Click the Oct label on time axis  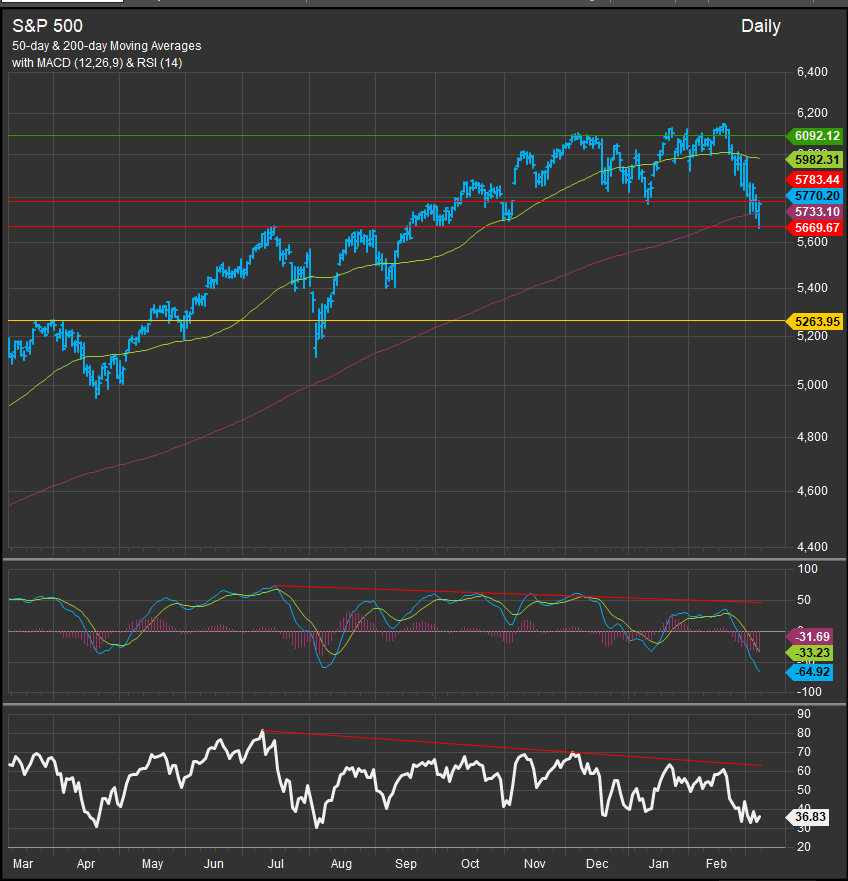[470, 864]
